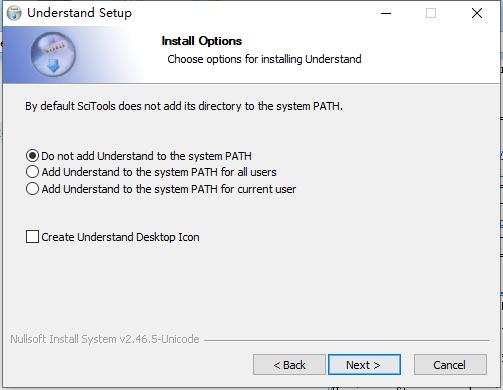Image resolution: width=503 pixels, height=390 pixels.
Task: Click the Understand Setup title bar icon
Action: tap(14, 13)
